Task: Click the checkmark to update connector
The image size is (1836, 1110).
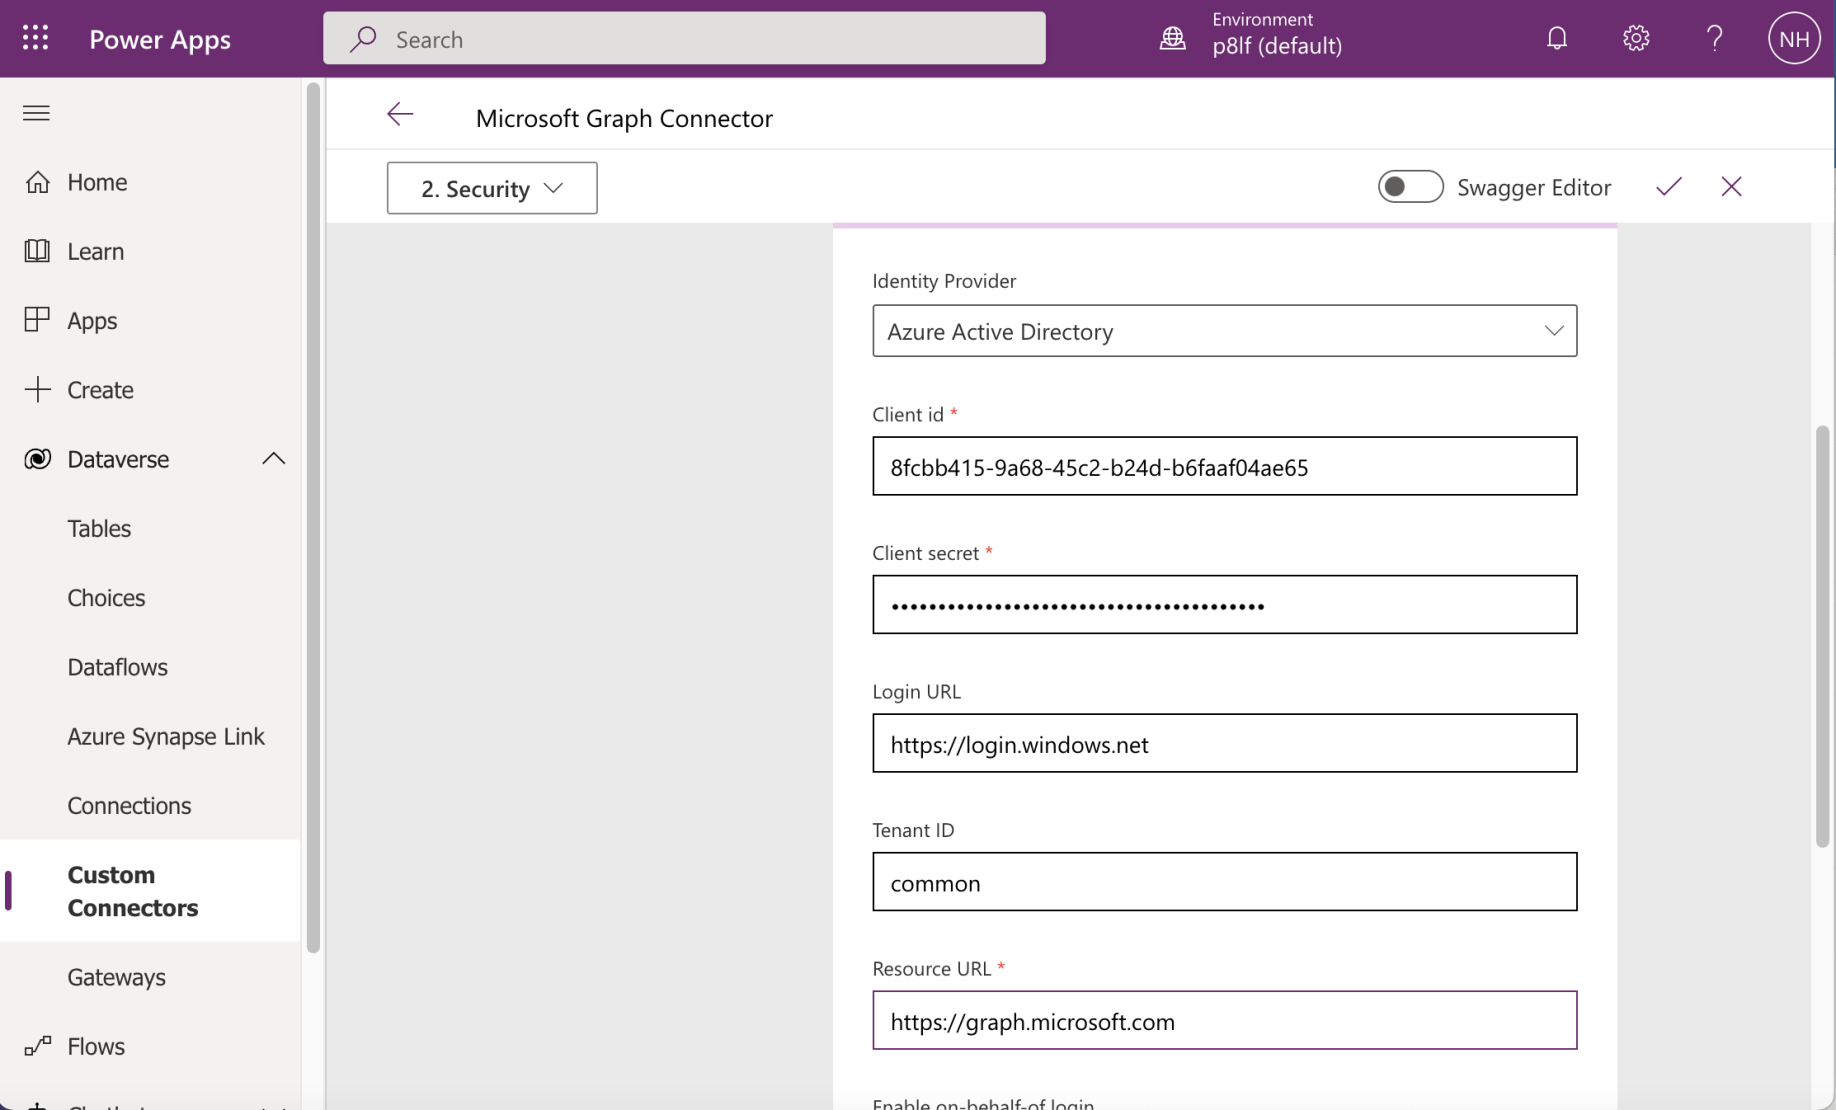Action: pos(1668,187)
